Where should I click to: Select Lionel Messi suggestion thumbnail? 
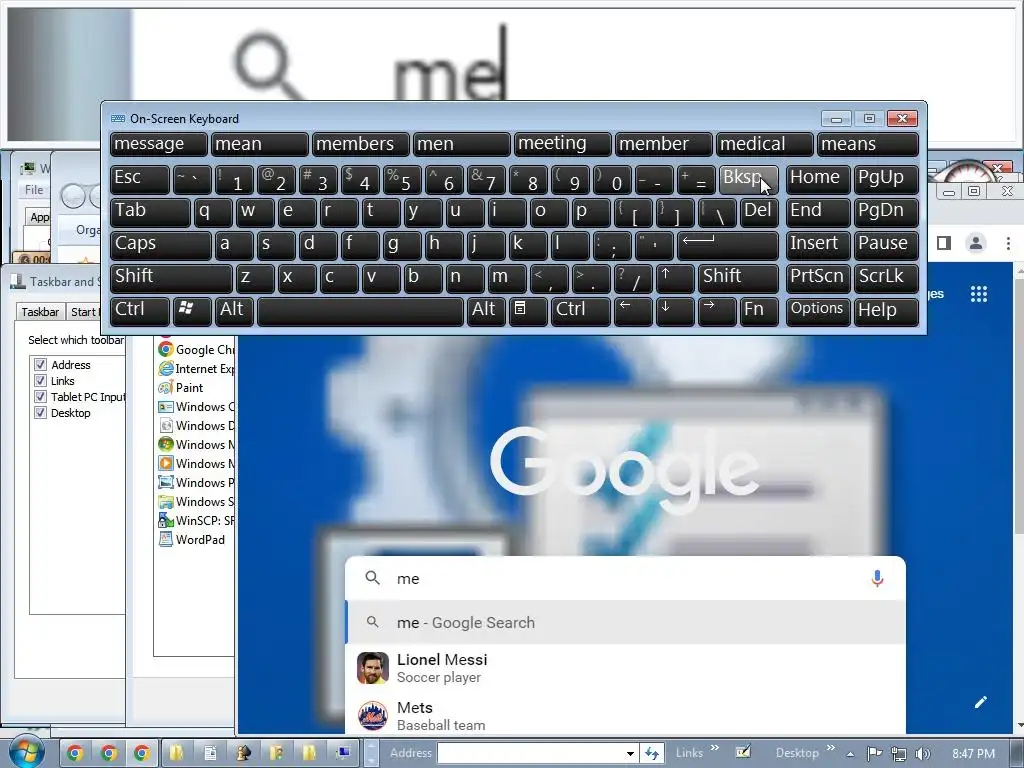[373, 668]
